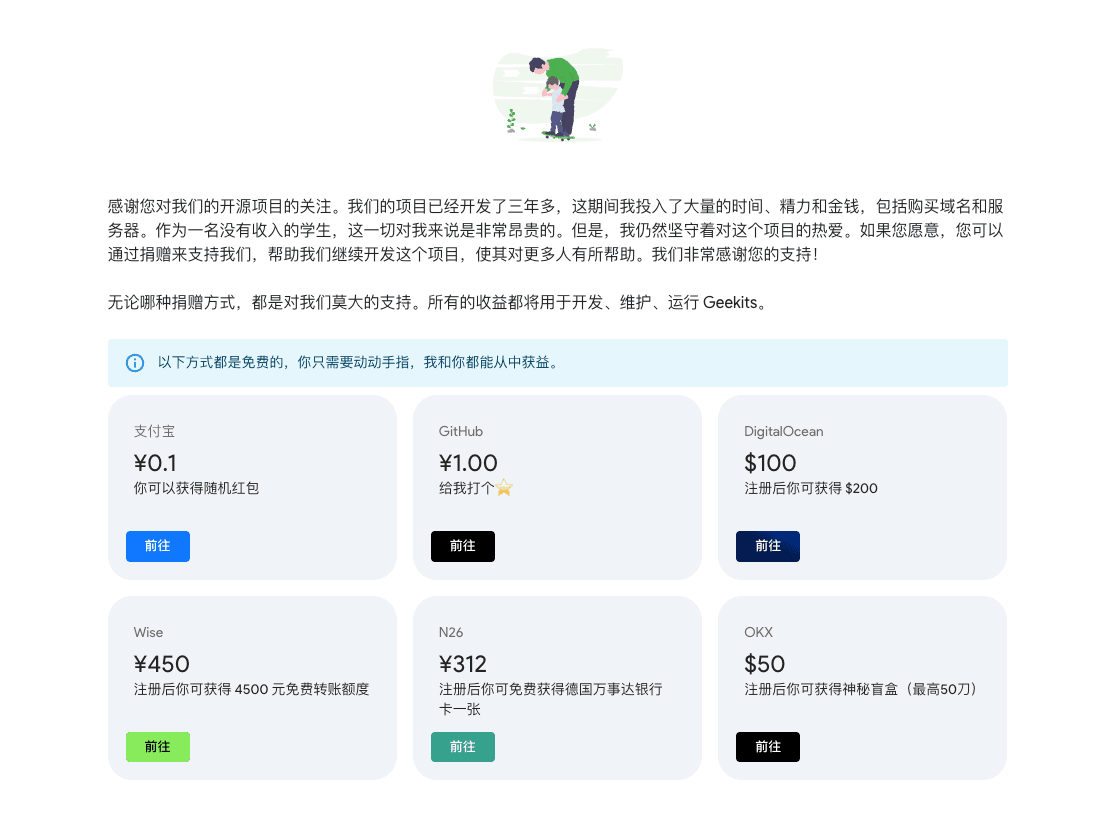Screen dimensions: 1096x819
Task: Go to N26 using the teal 前往 button
Action: 462,747
